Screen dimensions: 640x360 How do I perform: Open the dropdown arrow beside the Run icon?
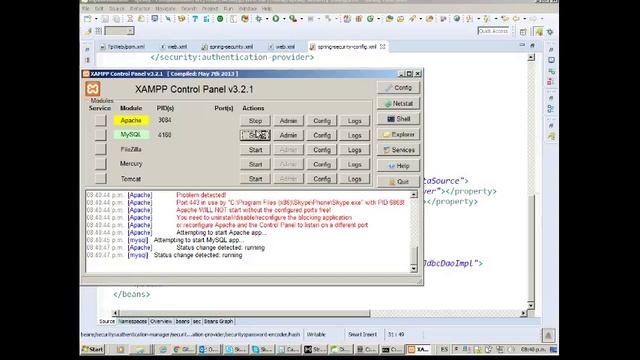click(284, 19)
